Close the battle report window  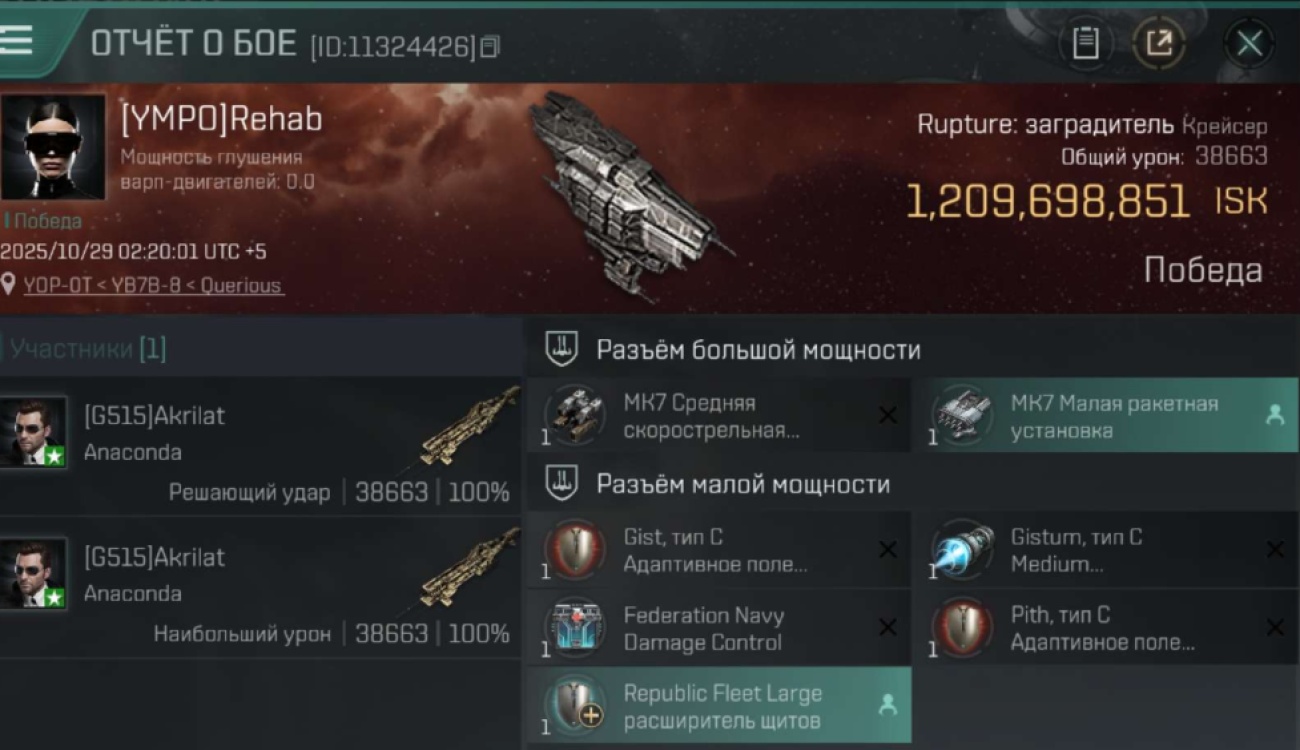(x=1249, y=43)
